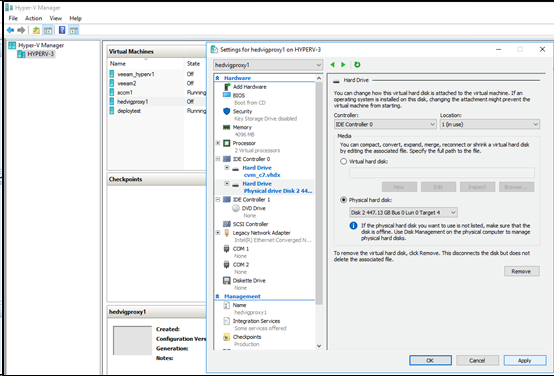The height and width of the screenshot is (376, 554).
Task: Choose the Physical hard disk radio option
Action: [x=343, y=200]
